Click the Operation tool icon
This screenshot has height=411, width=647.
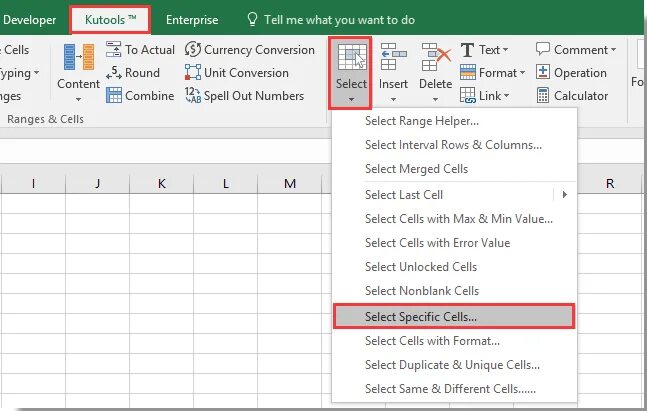[x=543, y=72]
